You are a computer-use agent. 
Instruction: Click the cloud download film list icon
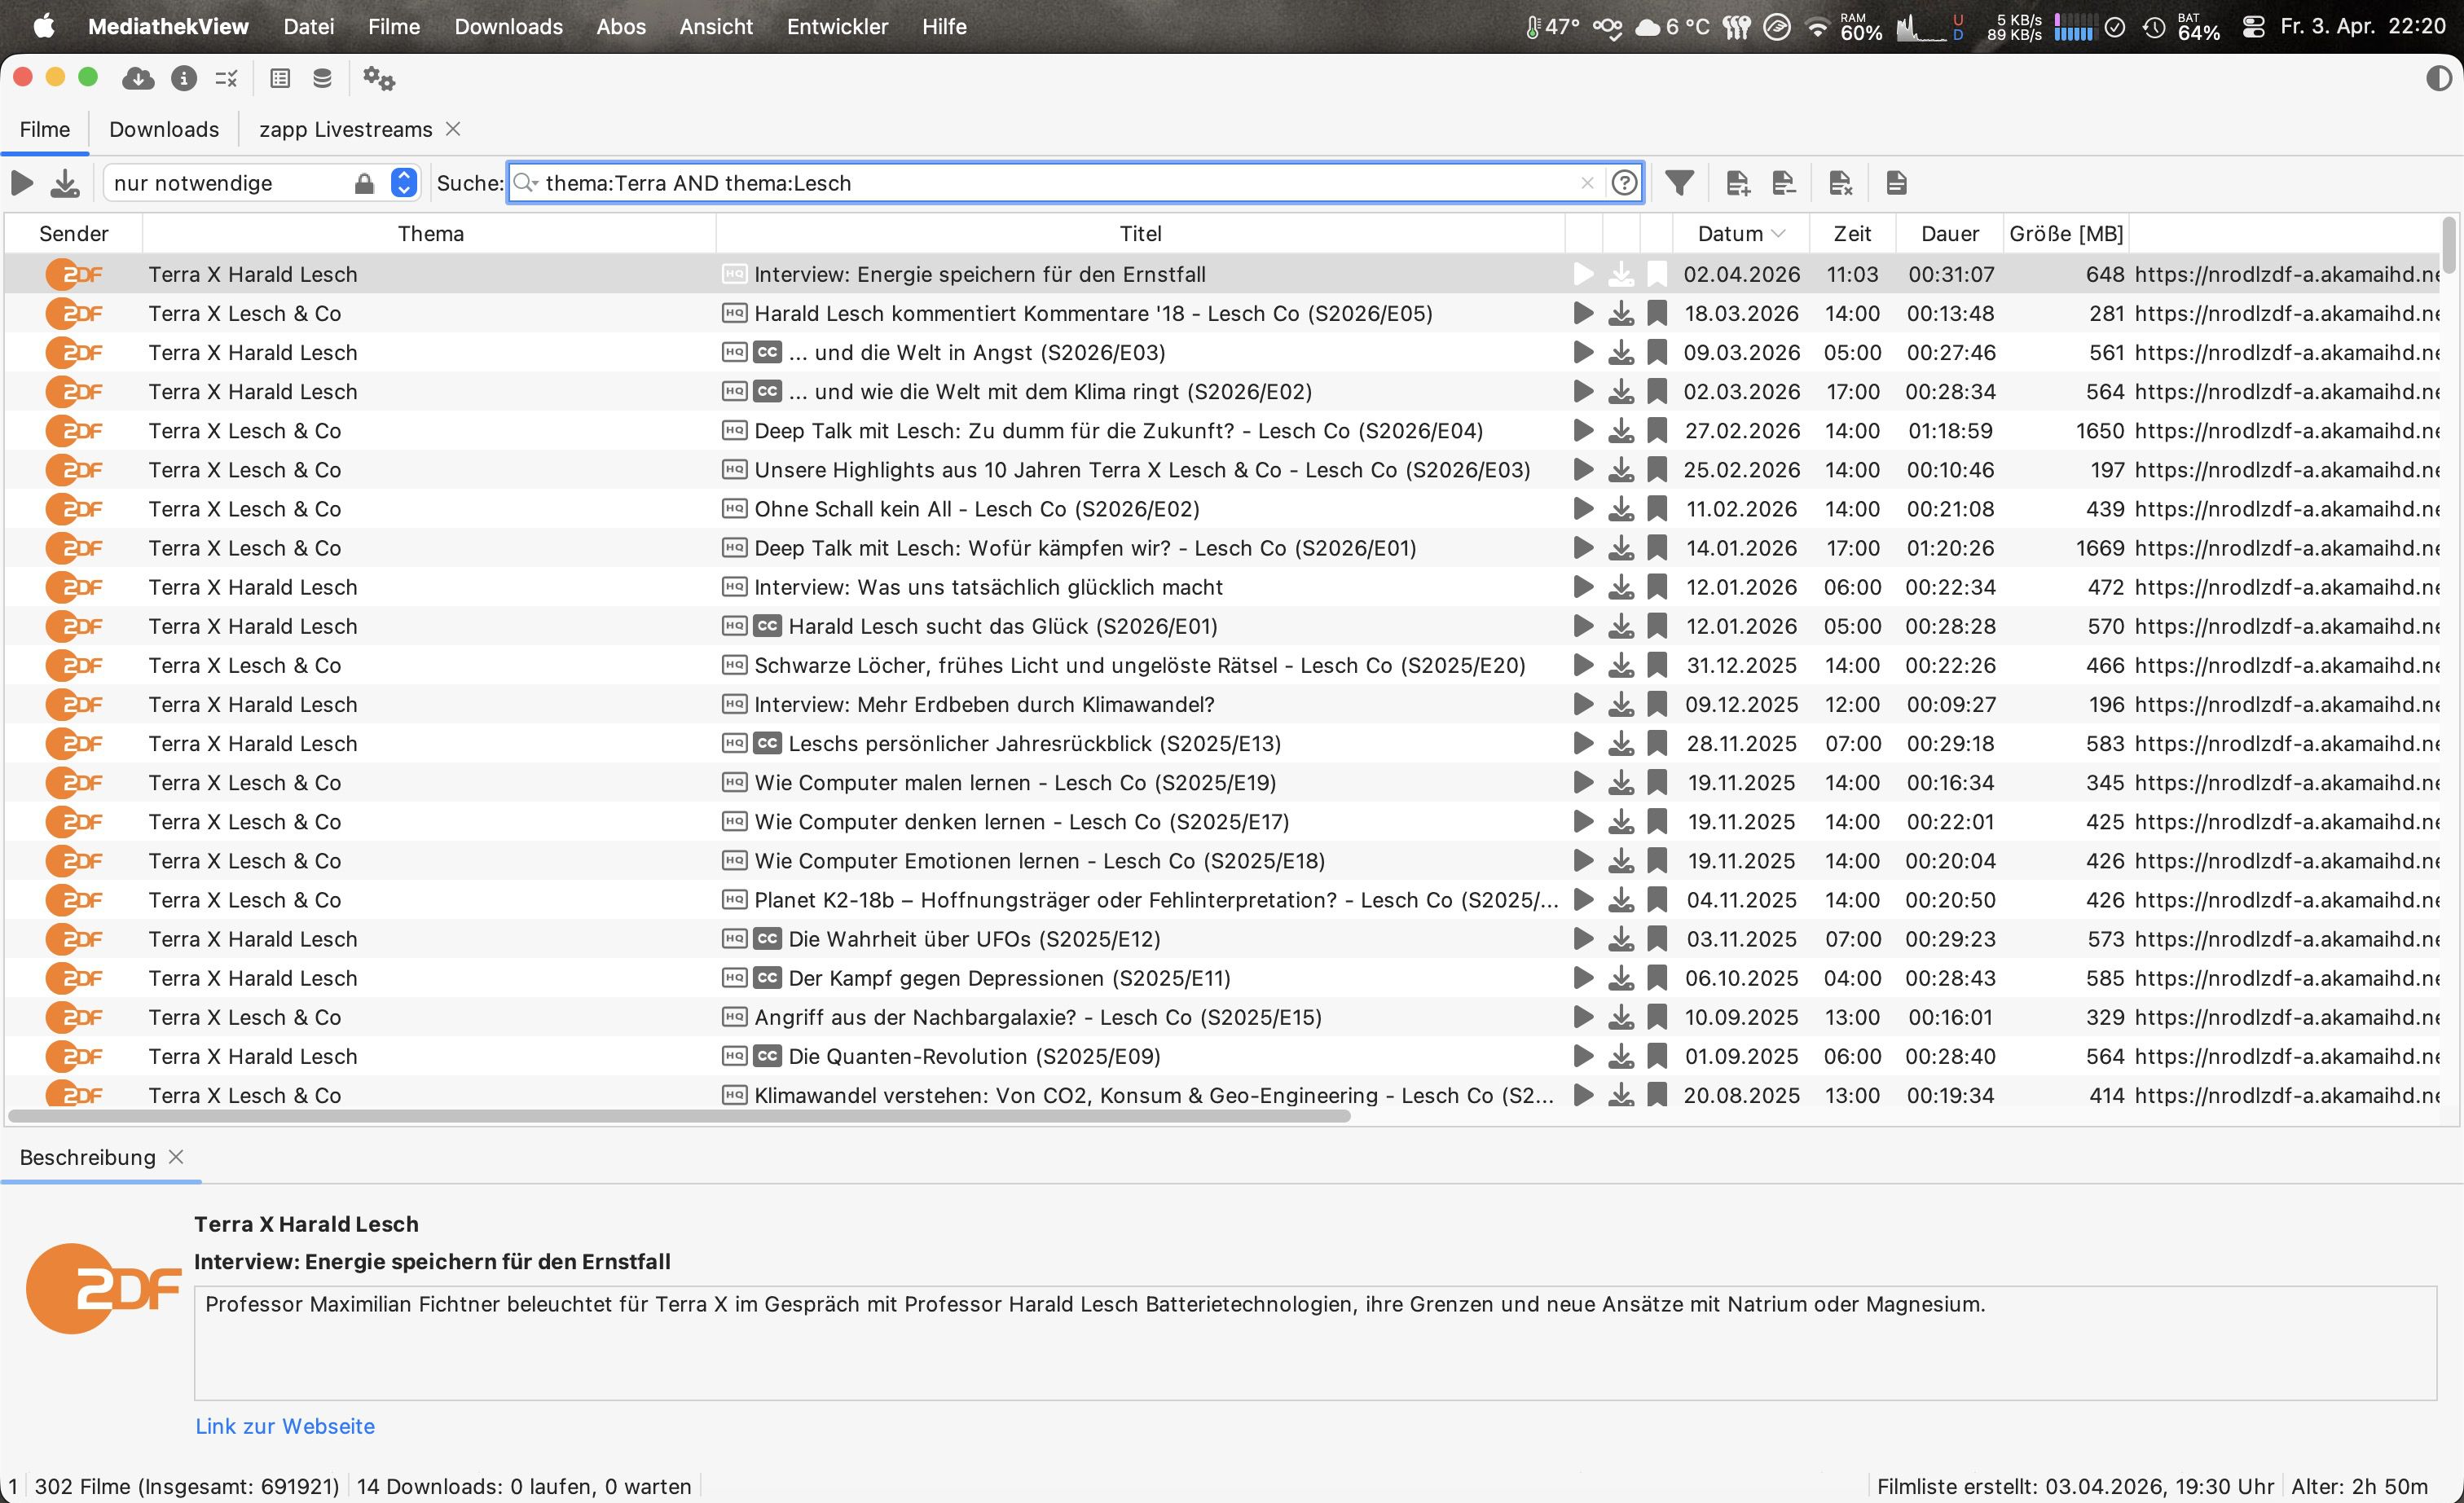click(x=138, y=78)
